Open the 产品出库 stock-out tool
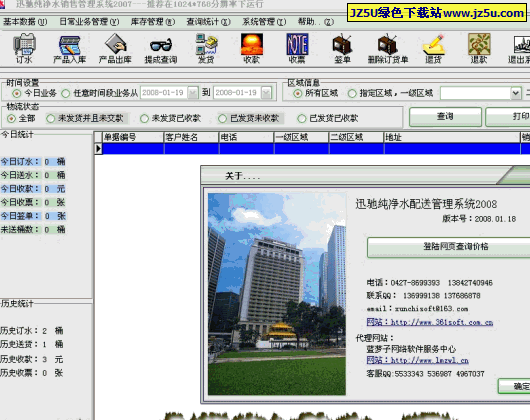This screenshot has height=420, width=530. 115,48
